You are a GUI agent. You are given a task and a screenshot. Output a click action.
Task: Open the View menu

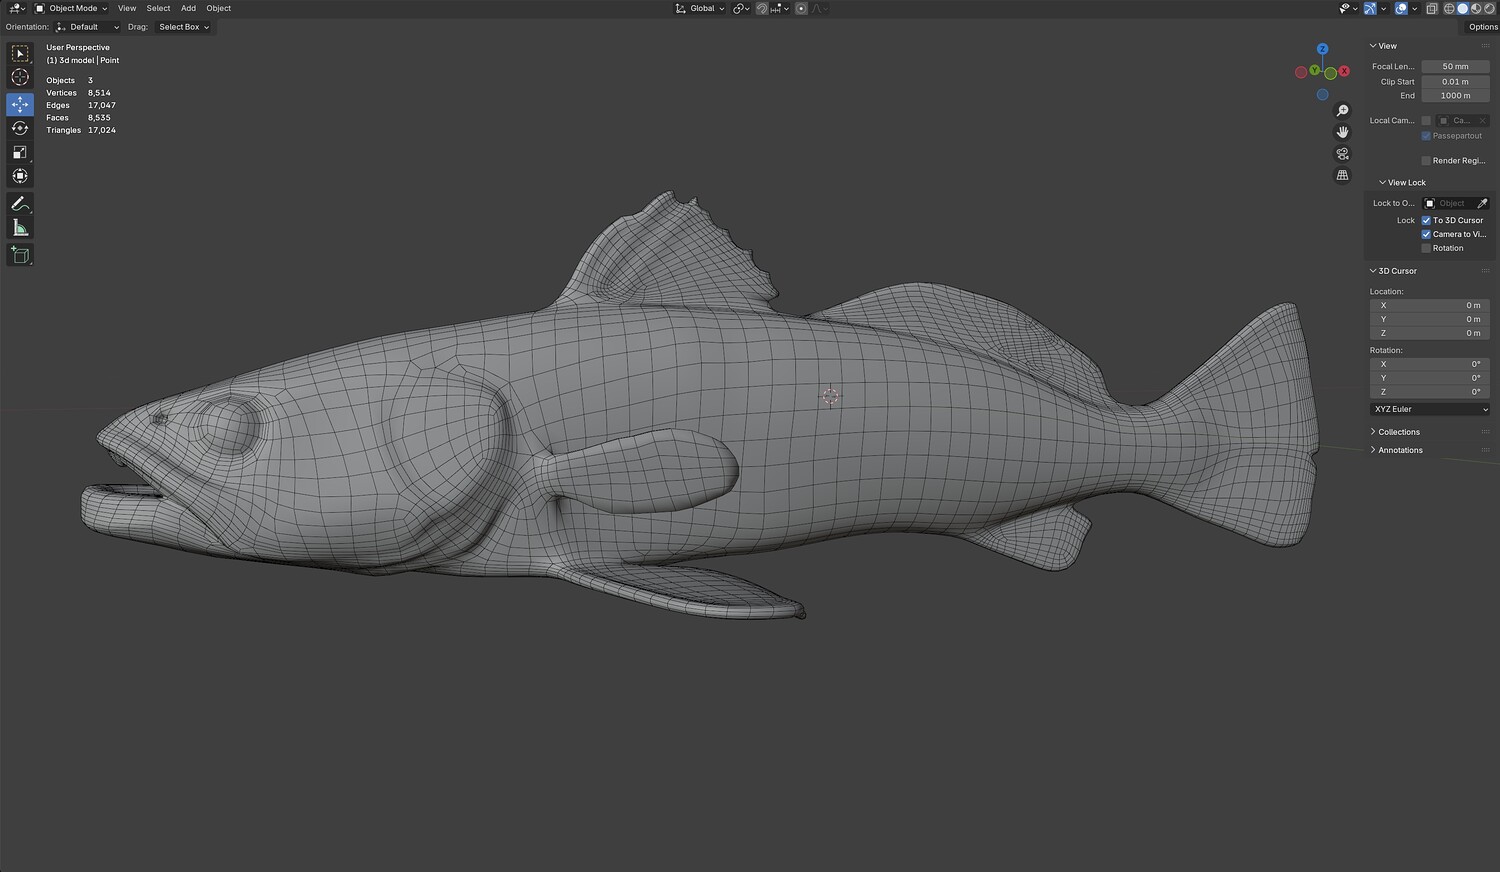tap(127, 8)
